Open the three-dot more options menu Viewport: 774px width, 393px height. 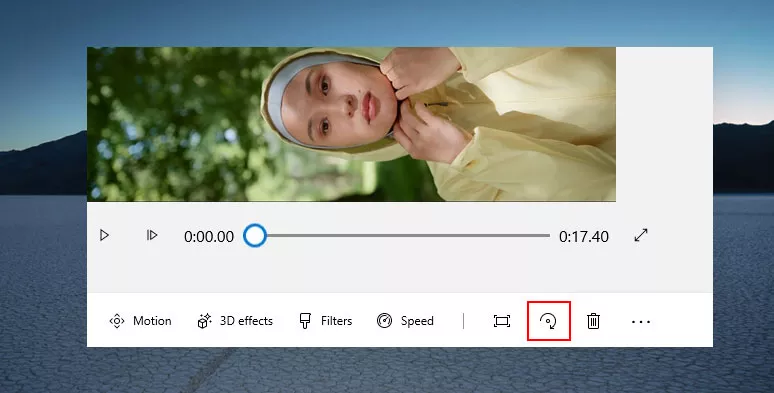click(x=641, y=322)
